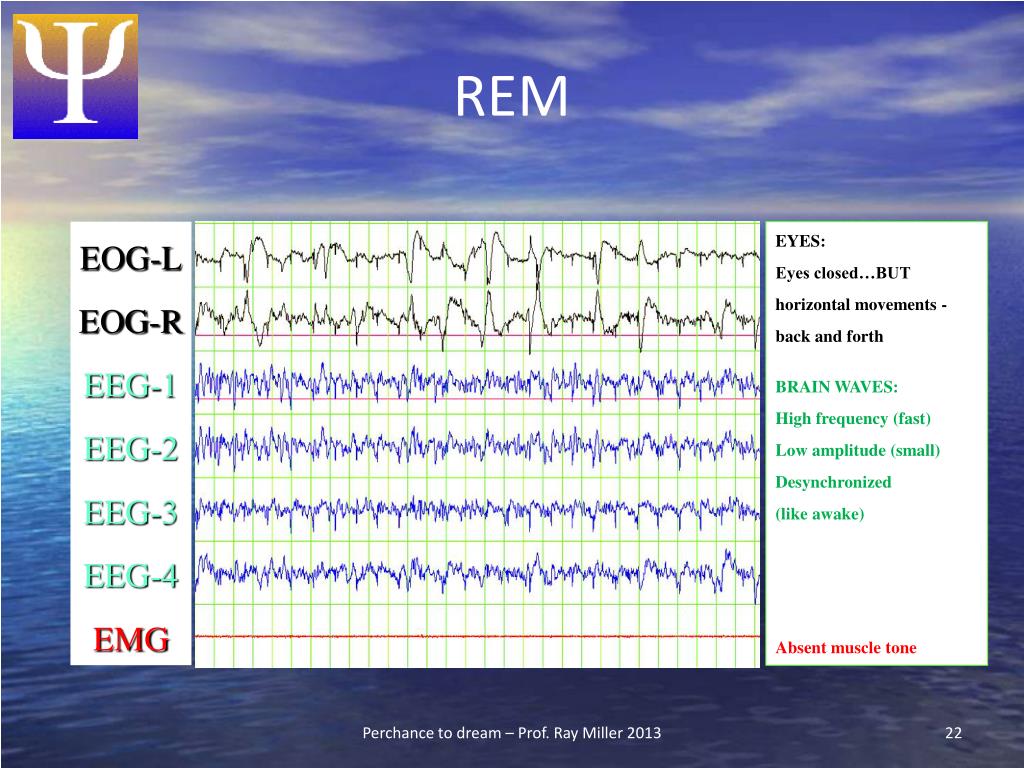Click the red EMG channel label
Screen dimensions: 1024x768
[131, 640]
